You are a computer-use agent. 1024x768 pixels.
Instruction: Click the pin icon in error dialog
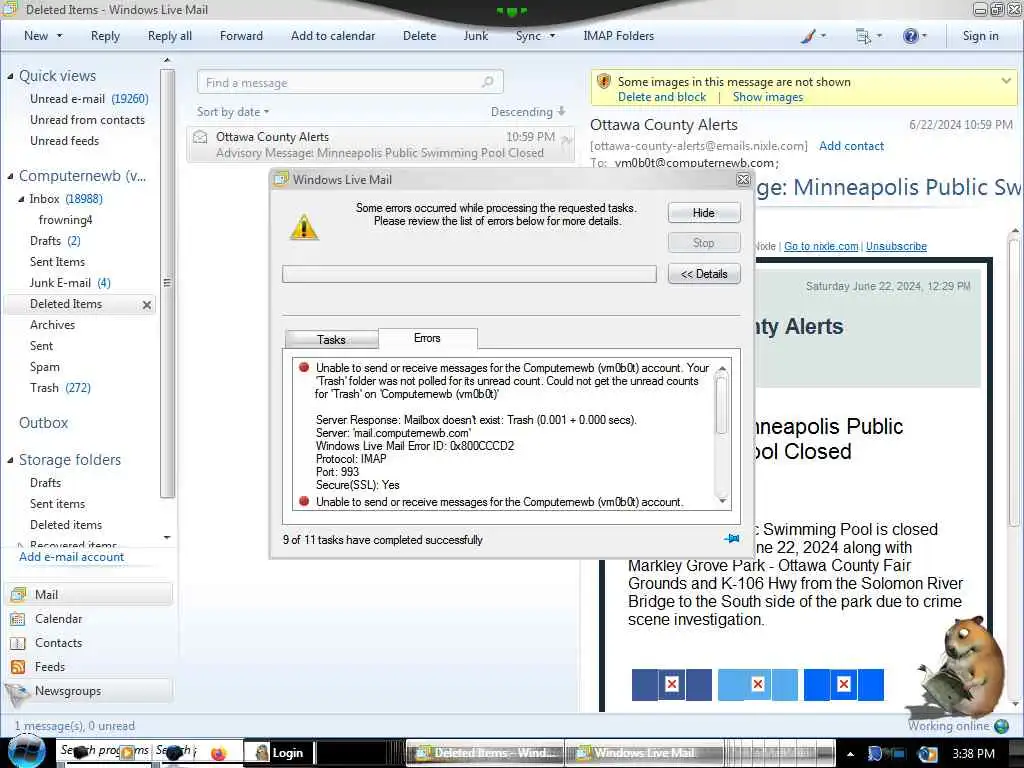pyautogui.click(x=732, y=539)
